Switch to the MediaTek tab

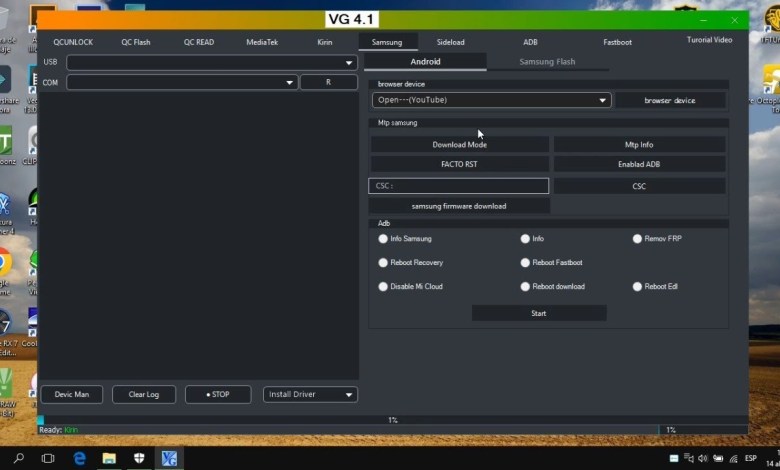coord(262,42)
